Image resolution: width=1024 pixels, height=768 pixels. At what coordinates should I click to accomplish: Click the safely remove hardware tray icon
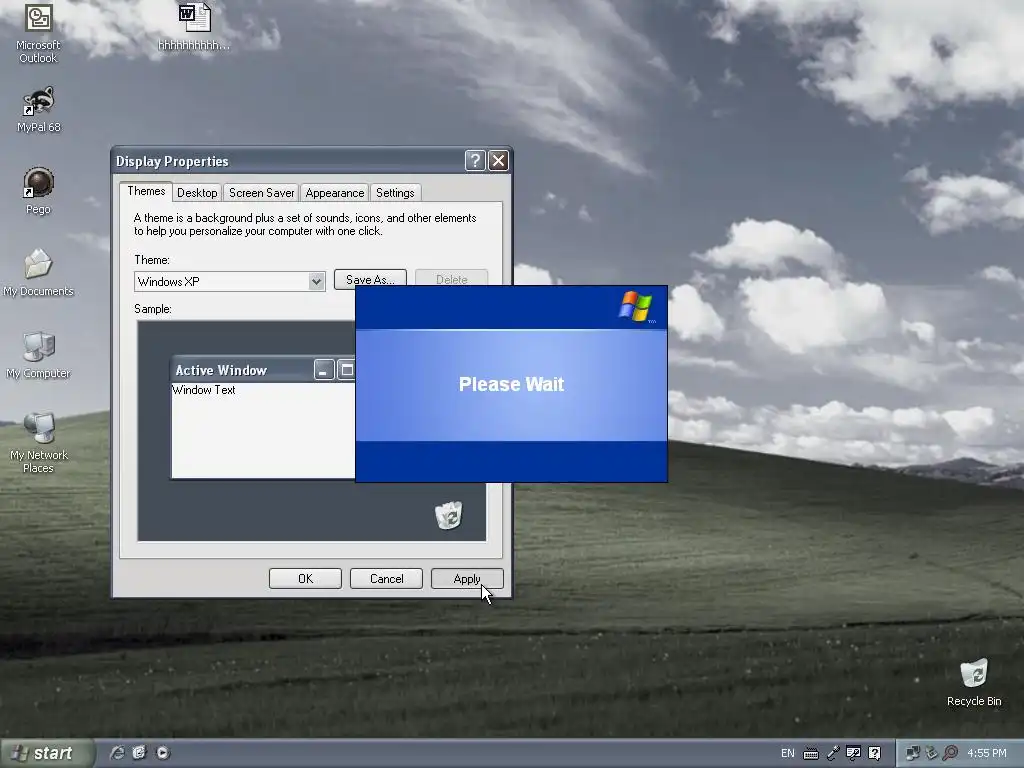(x=932, y=753)
